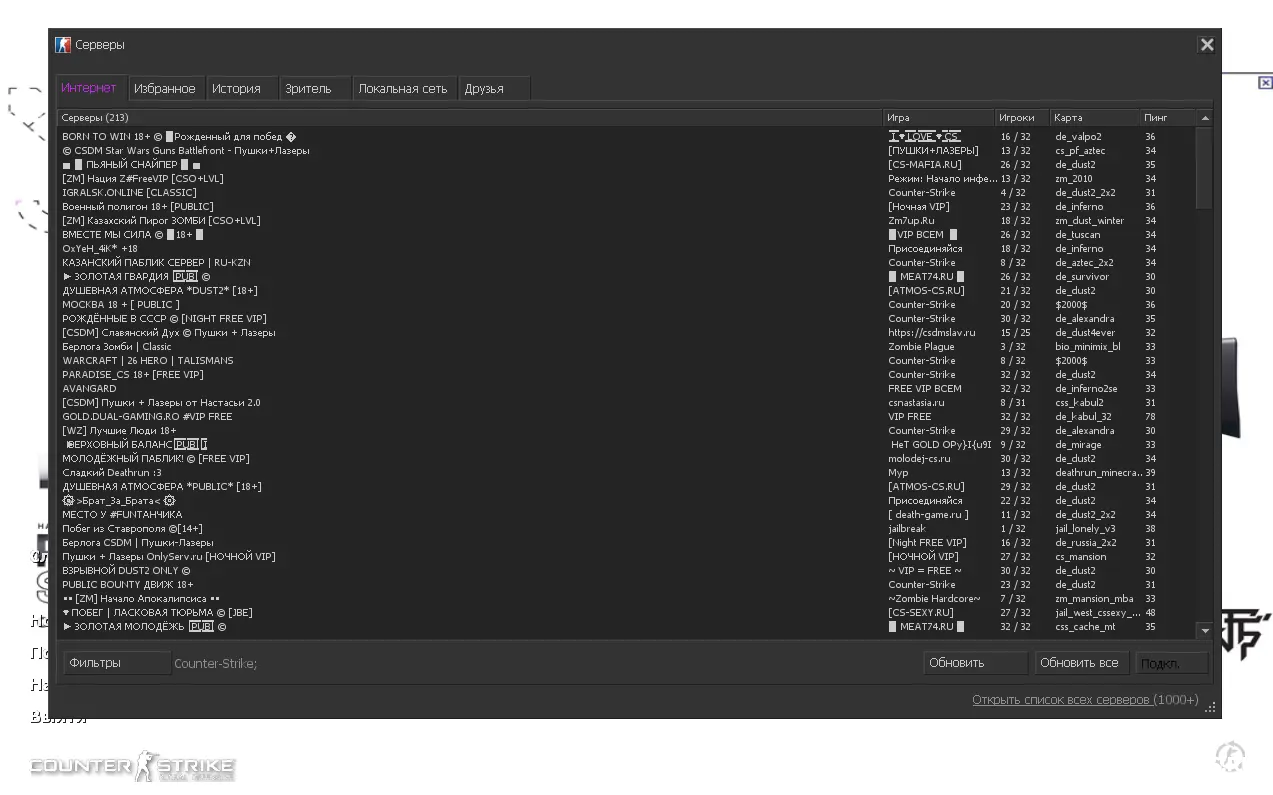Close the Серверы window
This screenshot has width=1273, height=795.
pos(1207,44)
